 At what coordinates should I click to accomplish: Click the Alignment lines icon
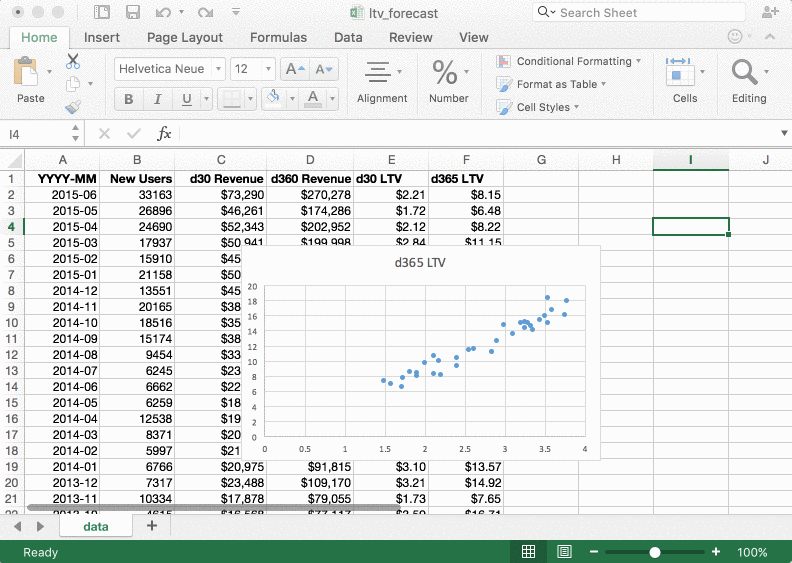point(378,72)
